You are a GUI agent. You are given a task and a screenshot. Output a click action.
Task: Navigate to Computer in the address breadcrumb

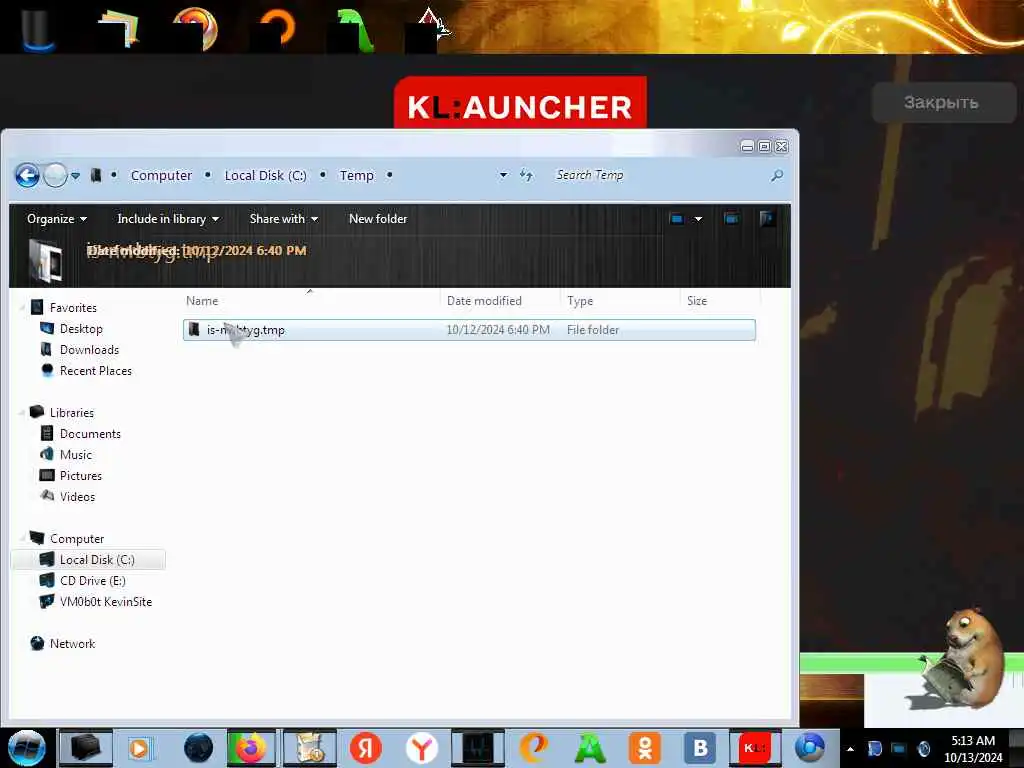pyautogui.click(x=161, y=175)
